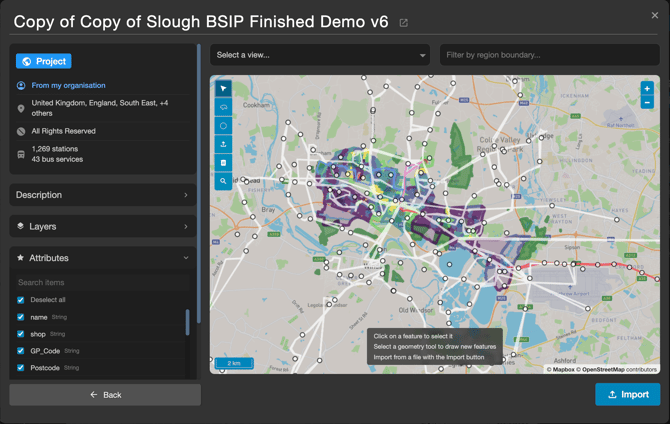Click the upload file tool in map toolbar
The image size is (670, 424).
[x=223, y=144]
